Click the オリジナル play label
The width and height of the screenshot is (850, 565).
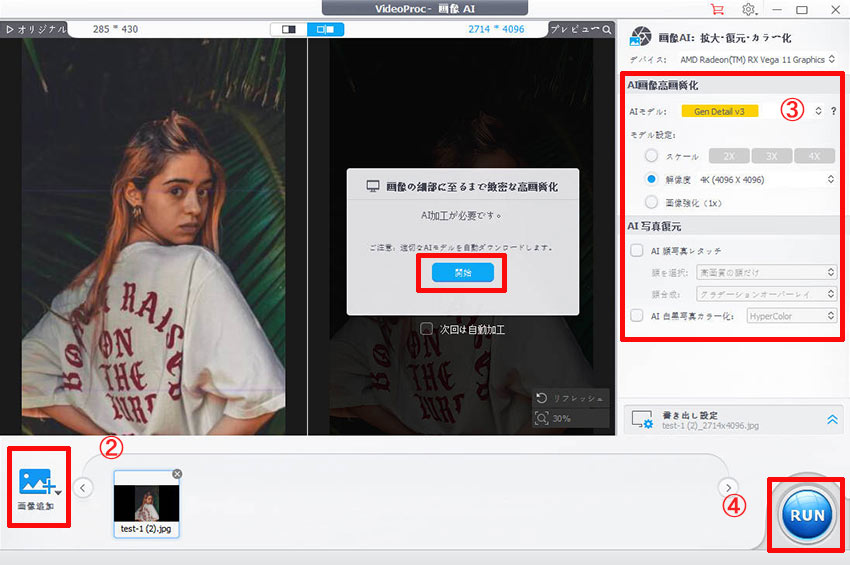coord(36,29)
